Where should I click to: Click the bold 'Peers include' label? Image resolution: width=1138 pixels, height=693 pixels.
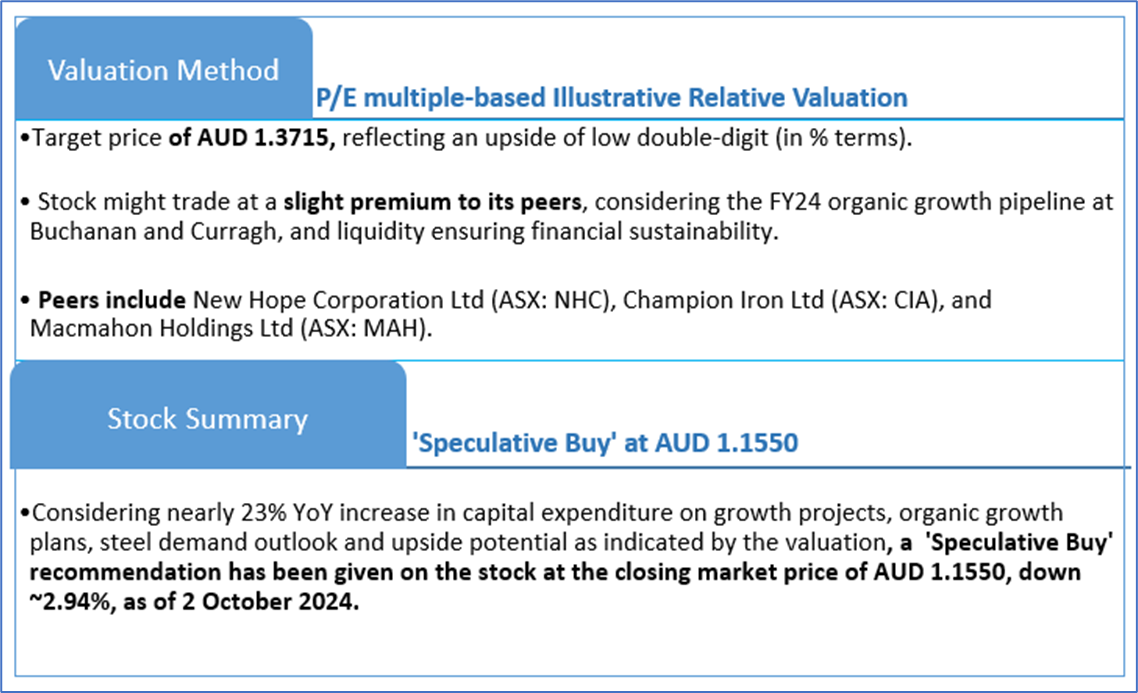coord(111,300)
